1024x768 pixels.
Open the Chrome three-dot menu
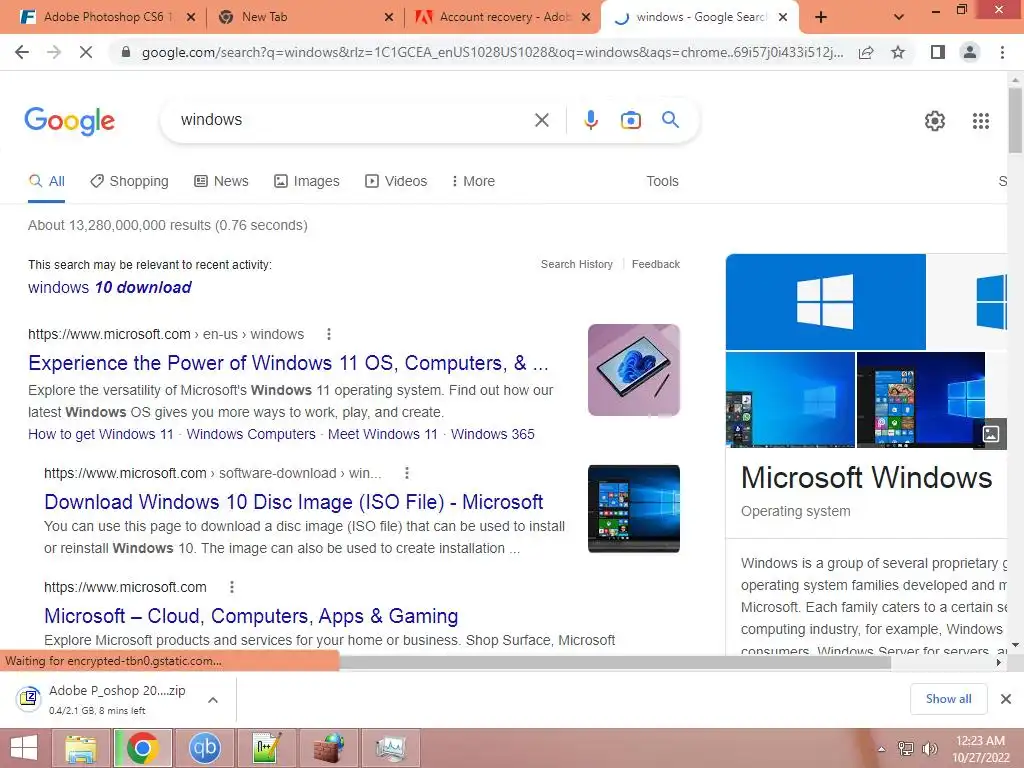tap(1002, 52)
